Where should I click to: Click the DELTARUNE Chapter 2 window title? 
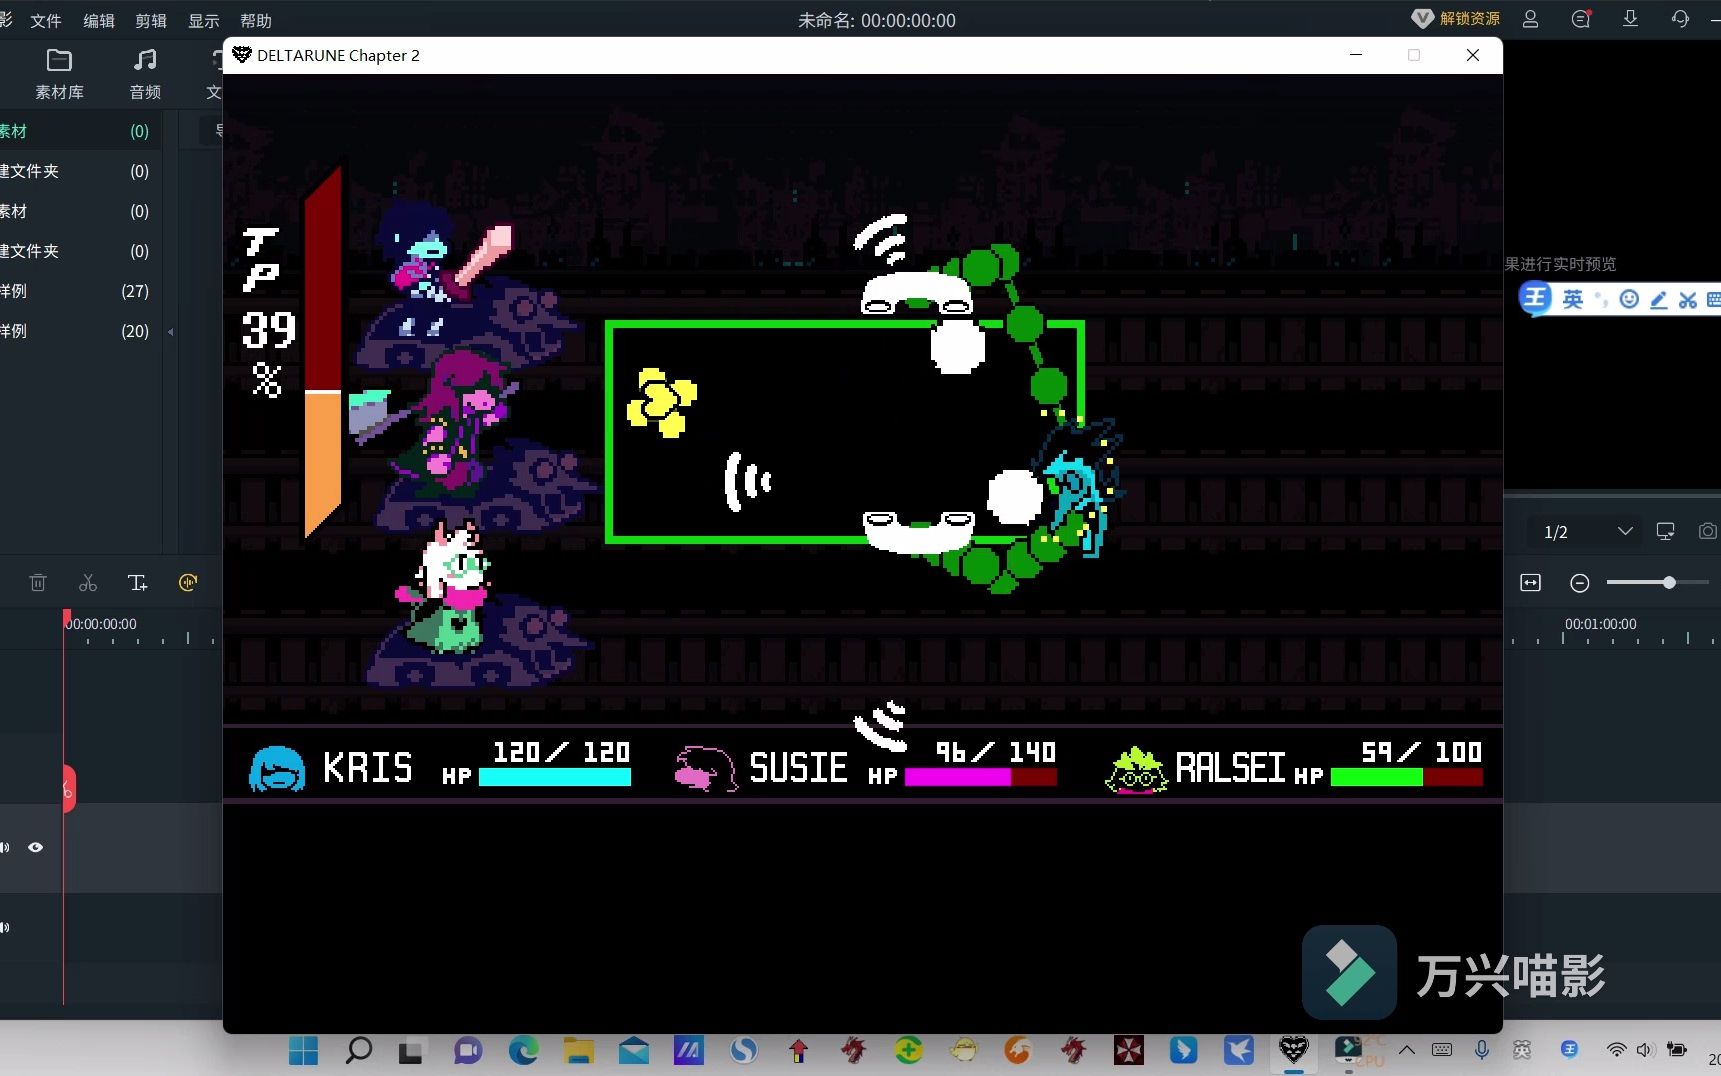[338, 55]
